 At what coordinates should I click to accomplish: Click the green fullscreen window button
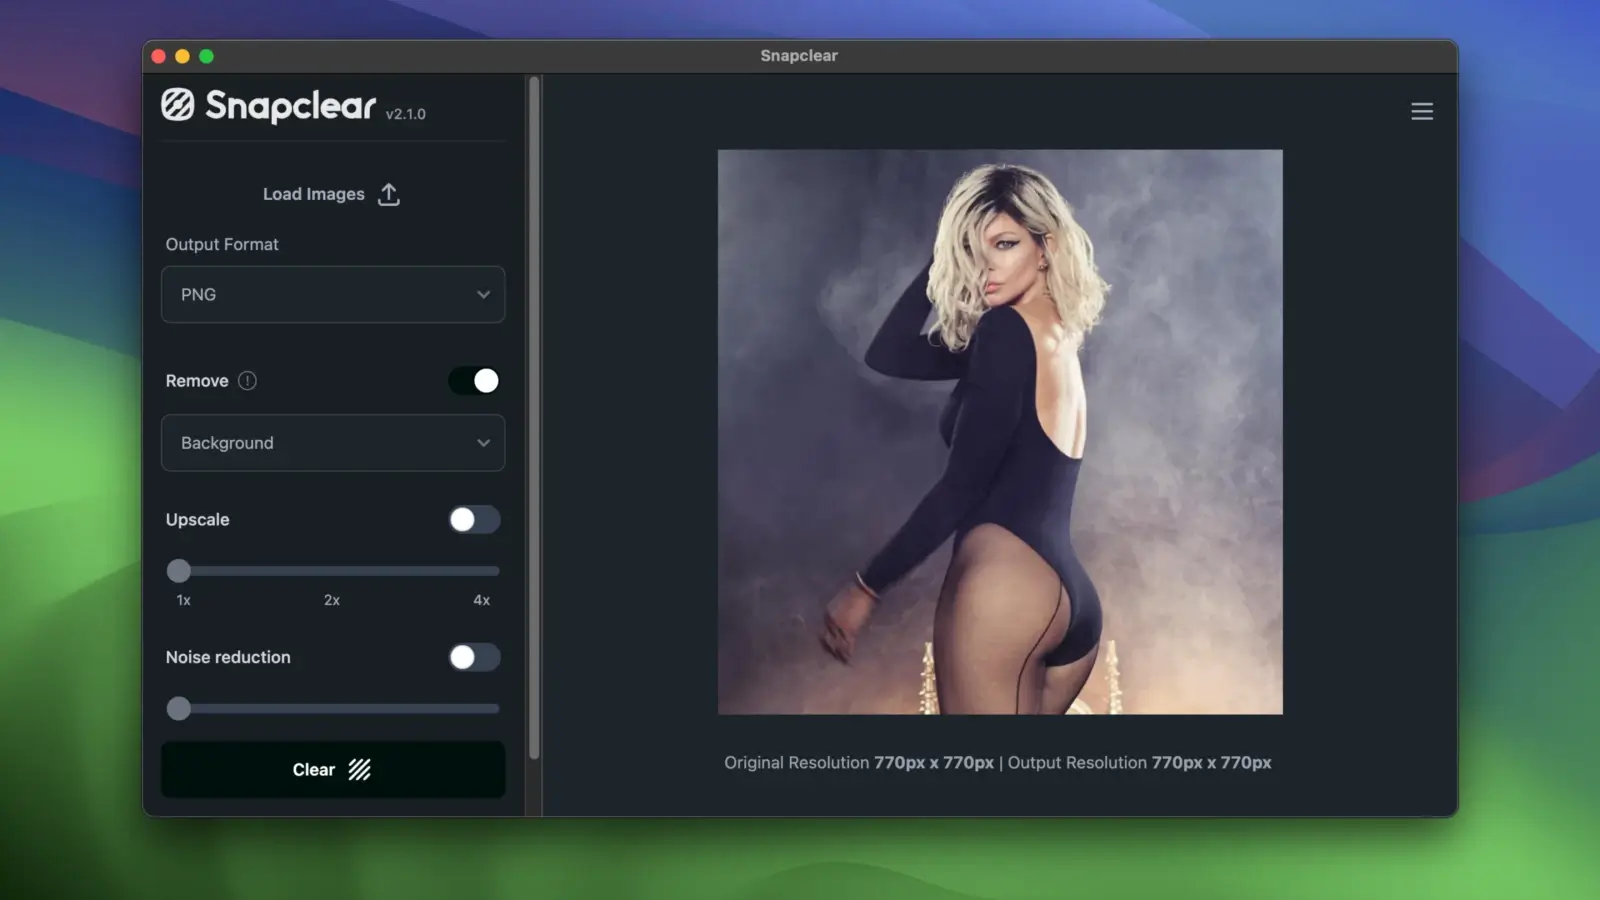206,56
